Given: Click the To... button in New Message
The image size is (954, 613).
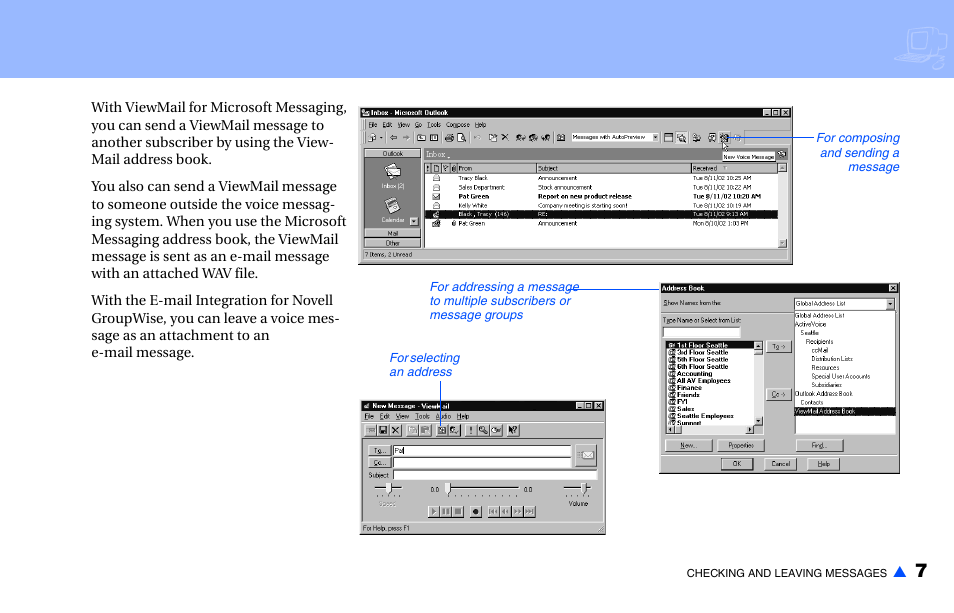Looking at the screenshot, I should (x=380, y=451).
